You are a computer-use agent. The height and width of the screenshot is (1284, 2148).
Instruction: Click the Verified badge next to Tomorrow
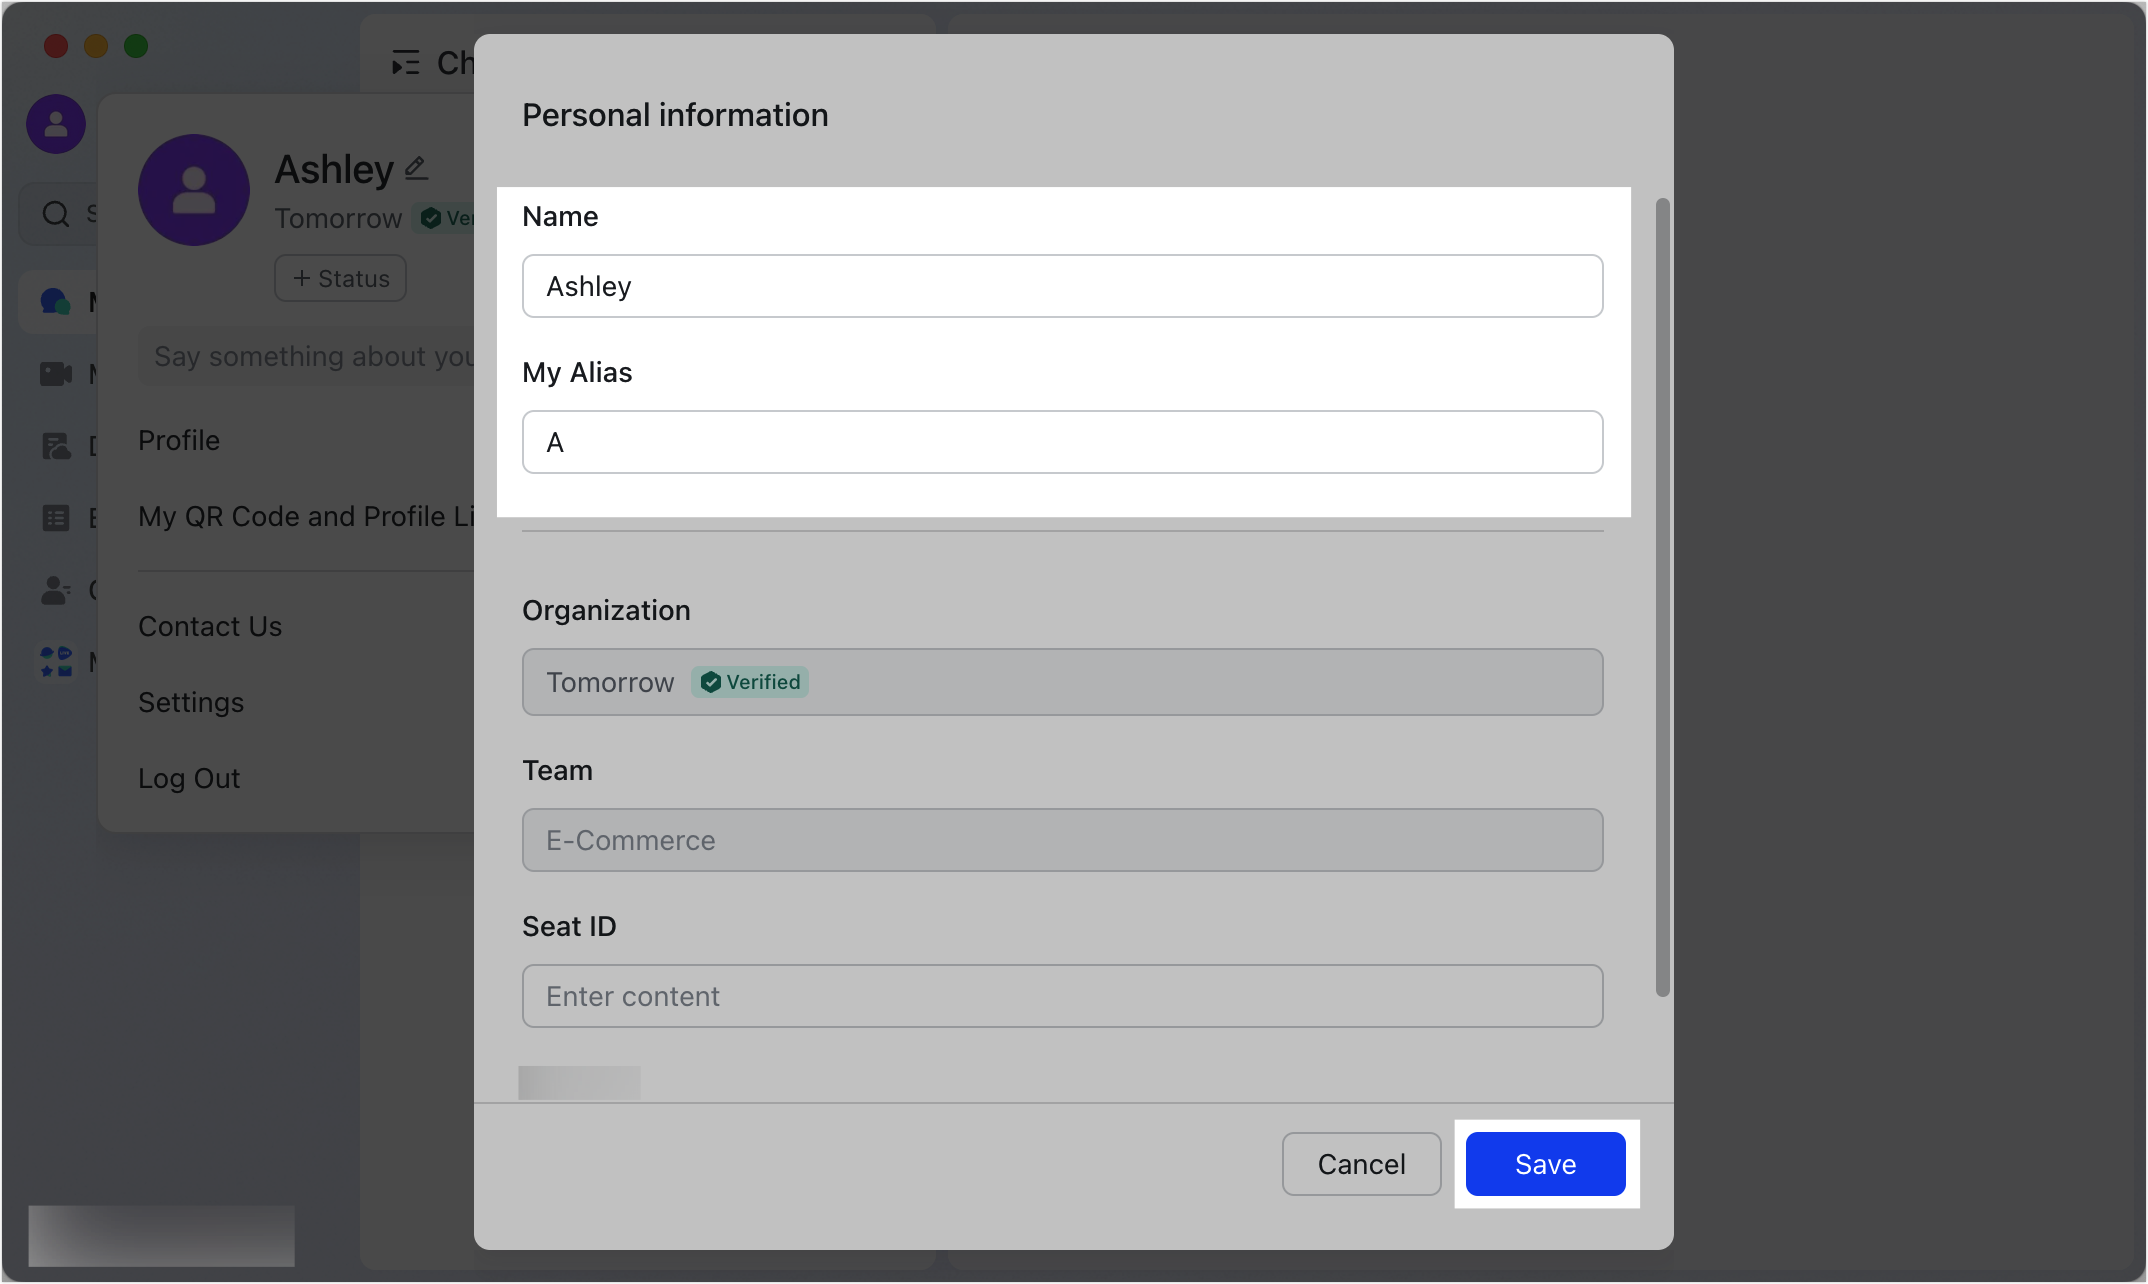(x=749, y=682)
